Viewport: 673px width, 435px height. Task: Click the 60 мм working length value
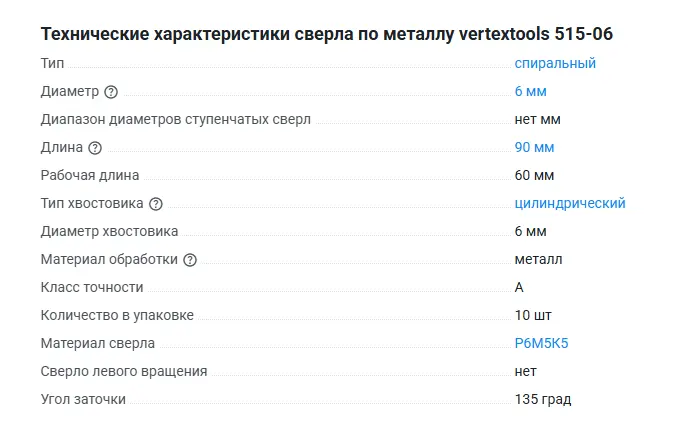pos(534,175)
